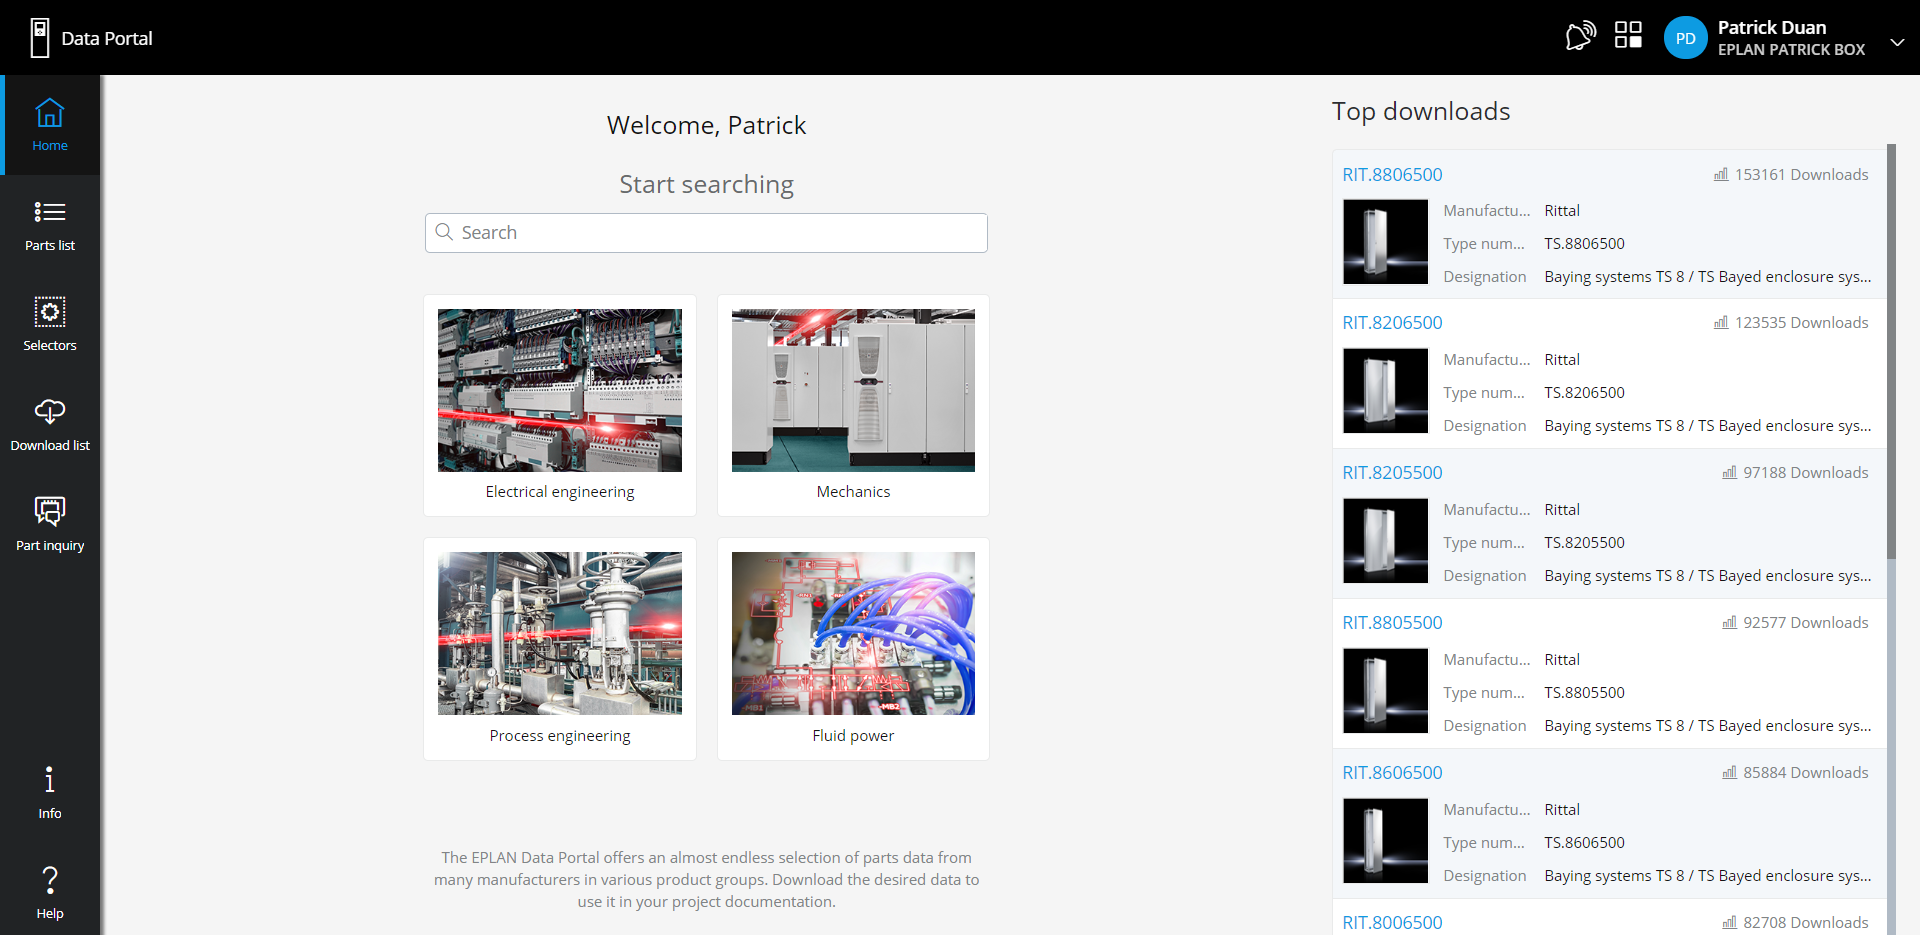Click the chart icon beside 123535 Downloads
Screen dimensions: 1920x935
pyautogui.click(x=1721, y=322)
